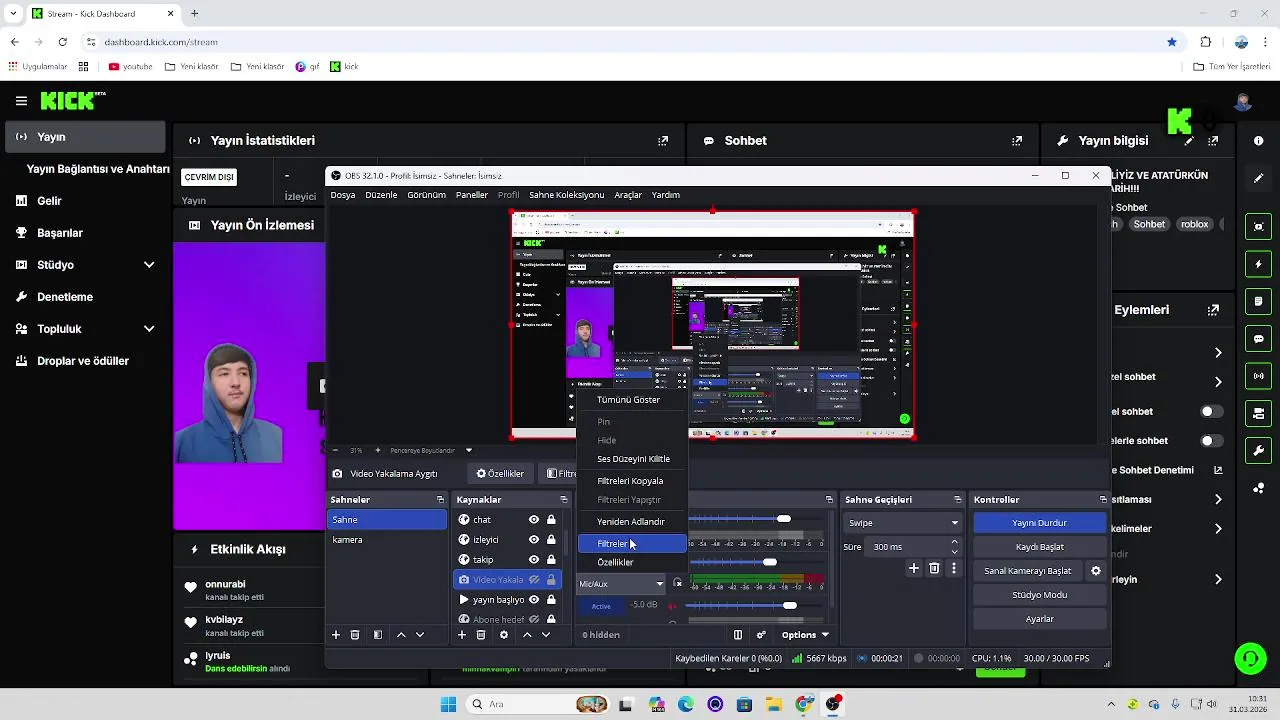This screenshot has height=720, width=1280.
Task: Click Kaydı Başlat button
Action: (x=1039, y=547)
